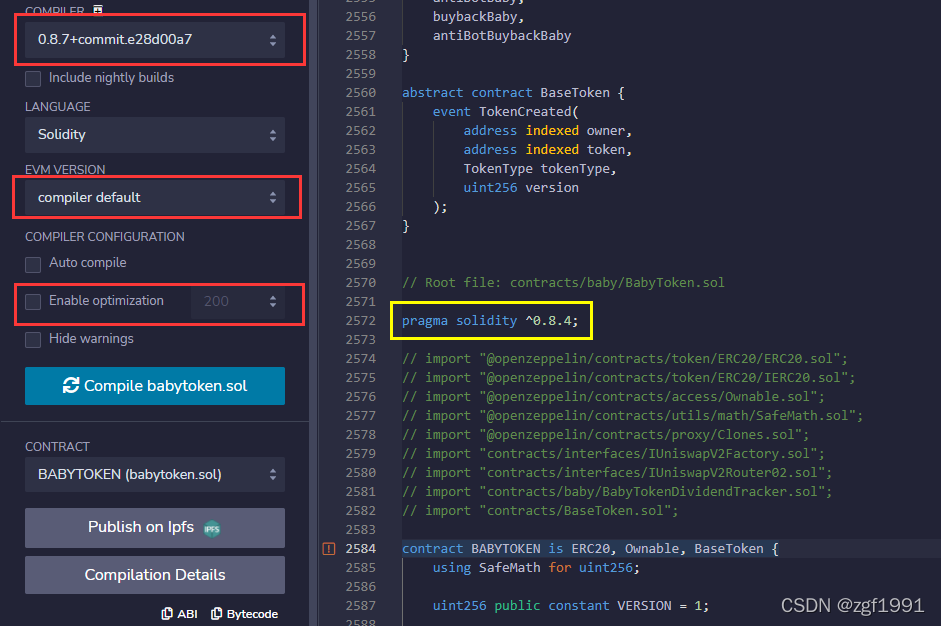Click the import IUniswapV2Factory.sol comment line

click(613, 454)
